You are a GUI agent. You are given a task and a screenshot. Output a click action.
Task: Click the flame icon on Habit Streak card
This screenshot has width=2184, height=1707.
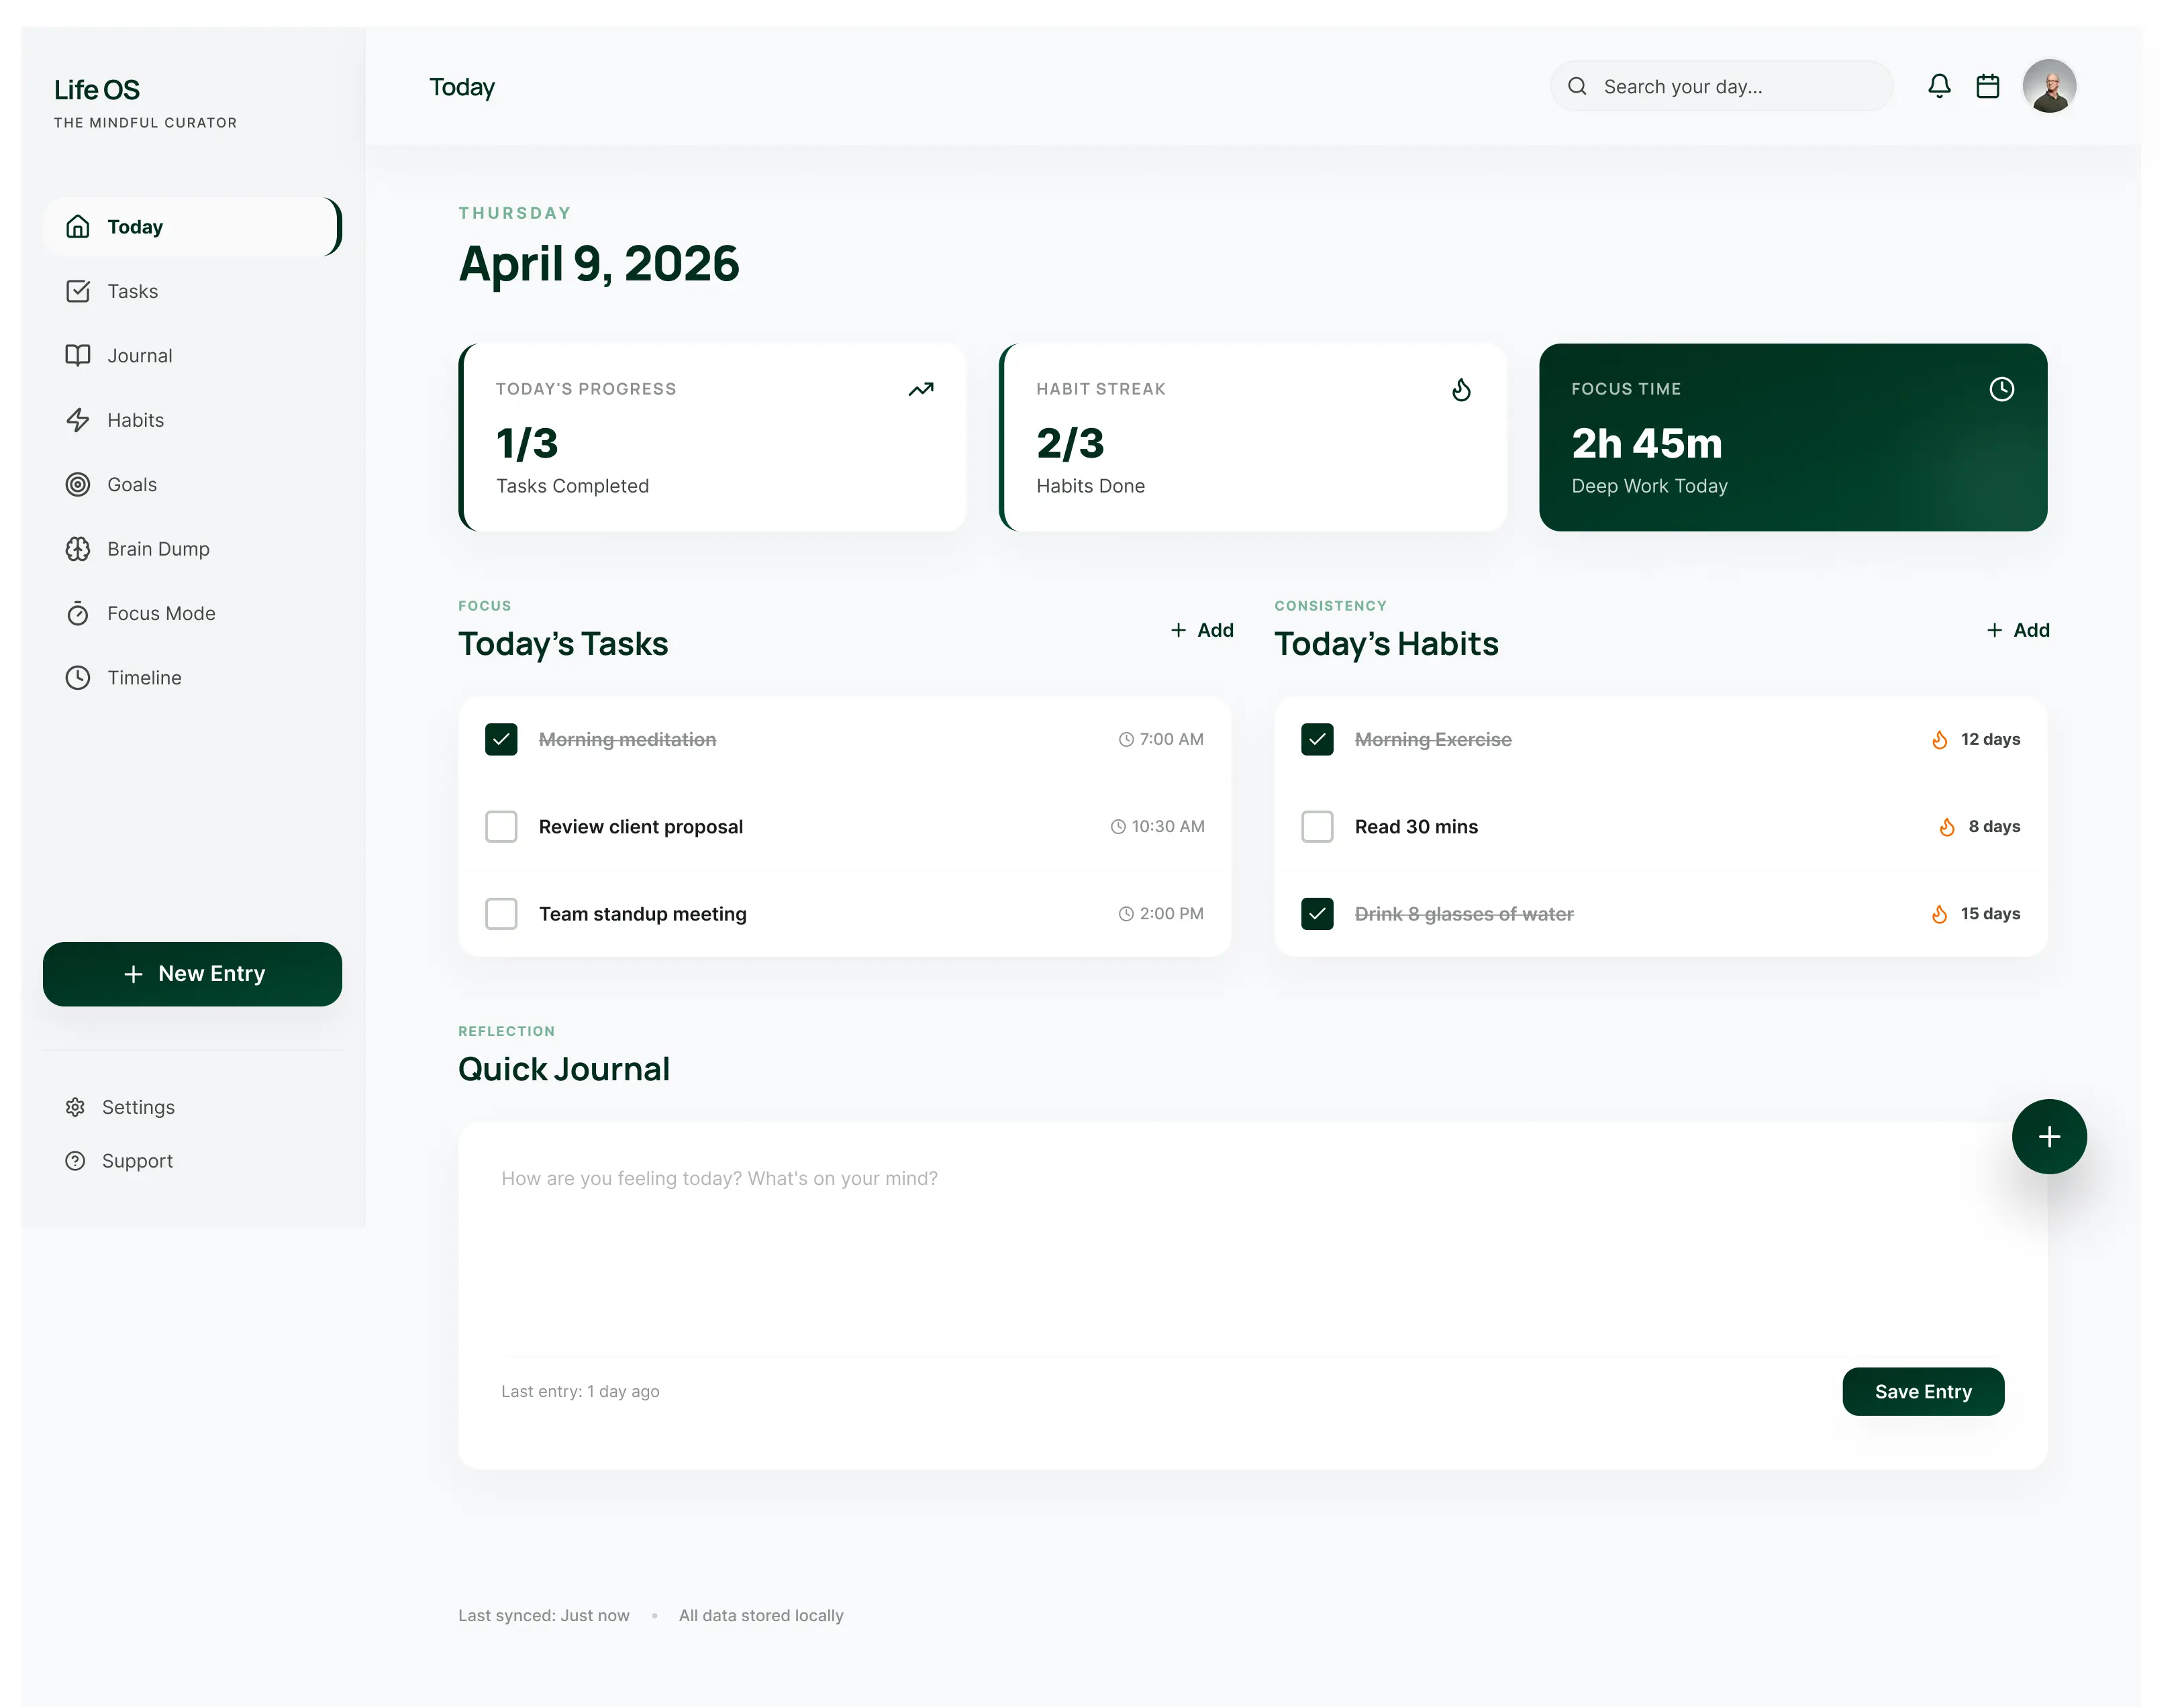pyautogui.click(x=1461, y=389)
